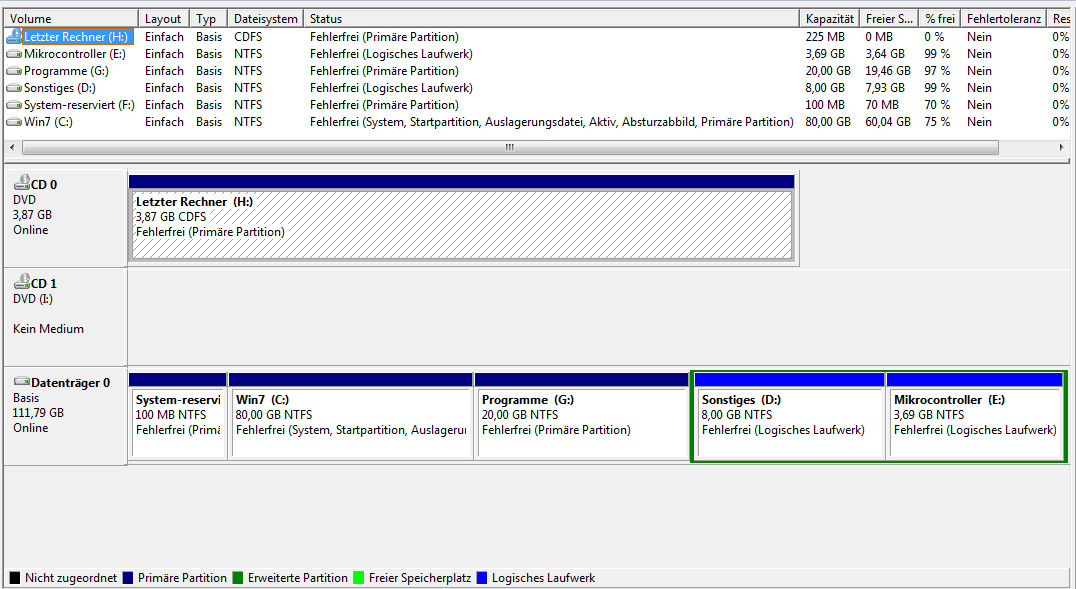
Task: Click the black Nicht zugeordnet legend swatch
Action: click(x=14, y=578)
